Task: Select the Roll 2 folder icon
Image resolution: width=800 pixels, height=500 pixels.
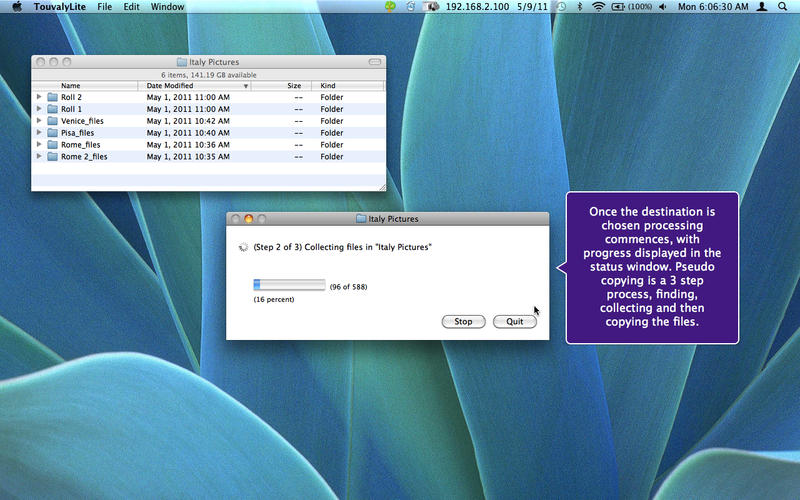Action: click(x=53, y=97)
